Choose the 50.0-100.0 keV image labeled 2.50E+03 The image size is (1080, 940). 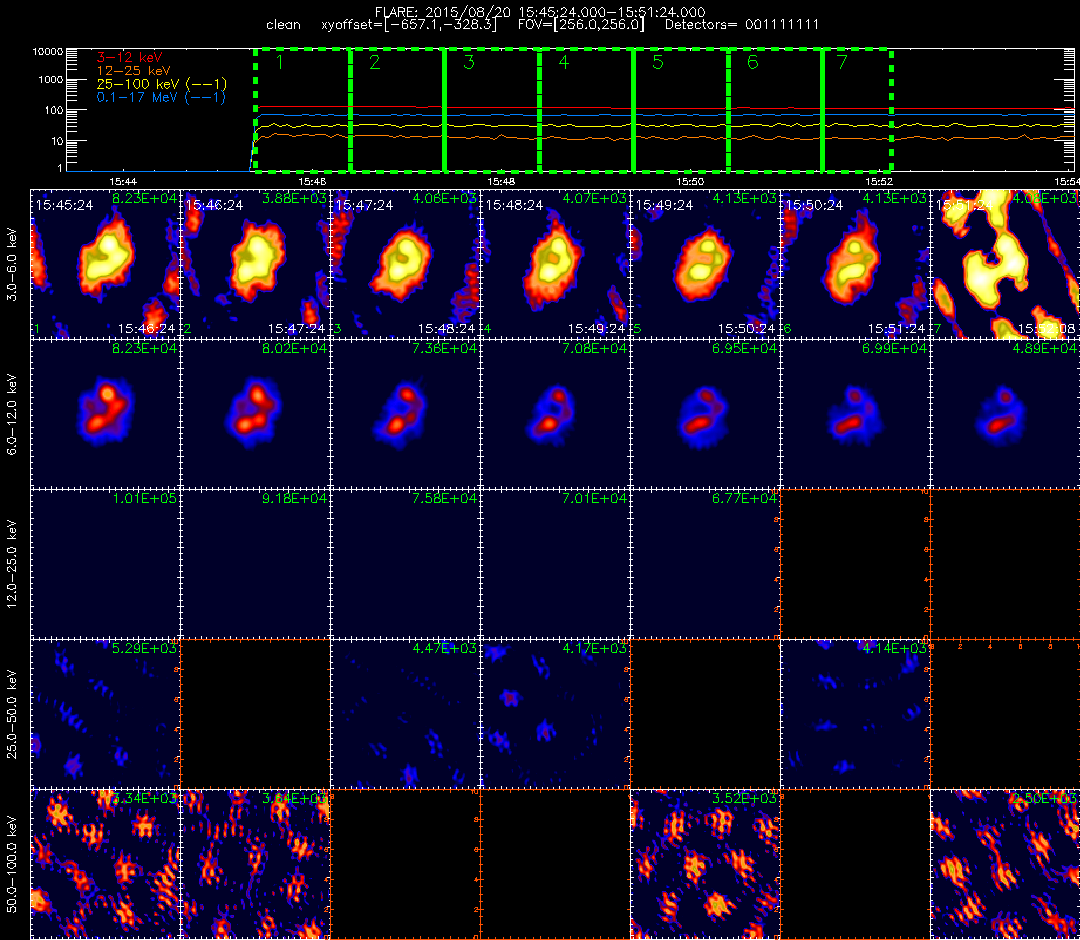pyautogui.click(x=1006, y=864)
